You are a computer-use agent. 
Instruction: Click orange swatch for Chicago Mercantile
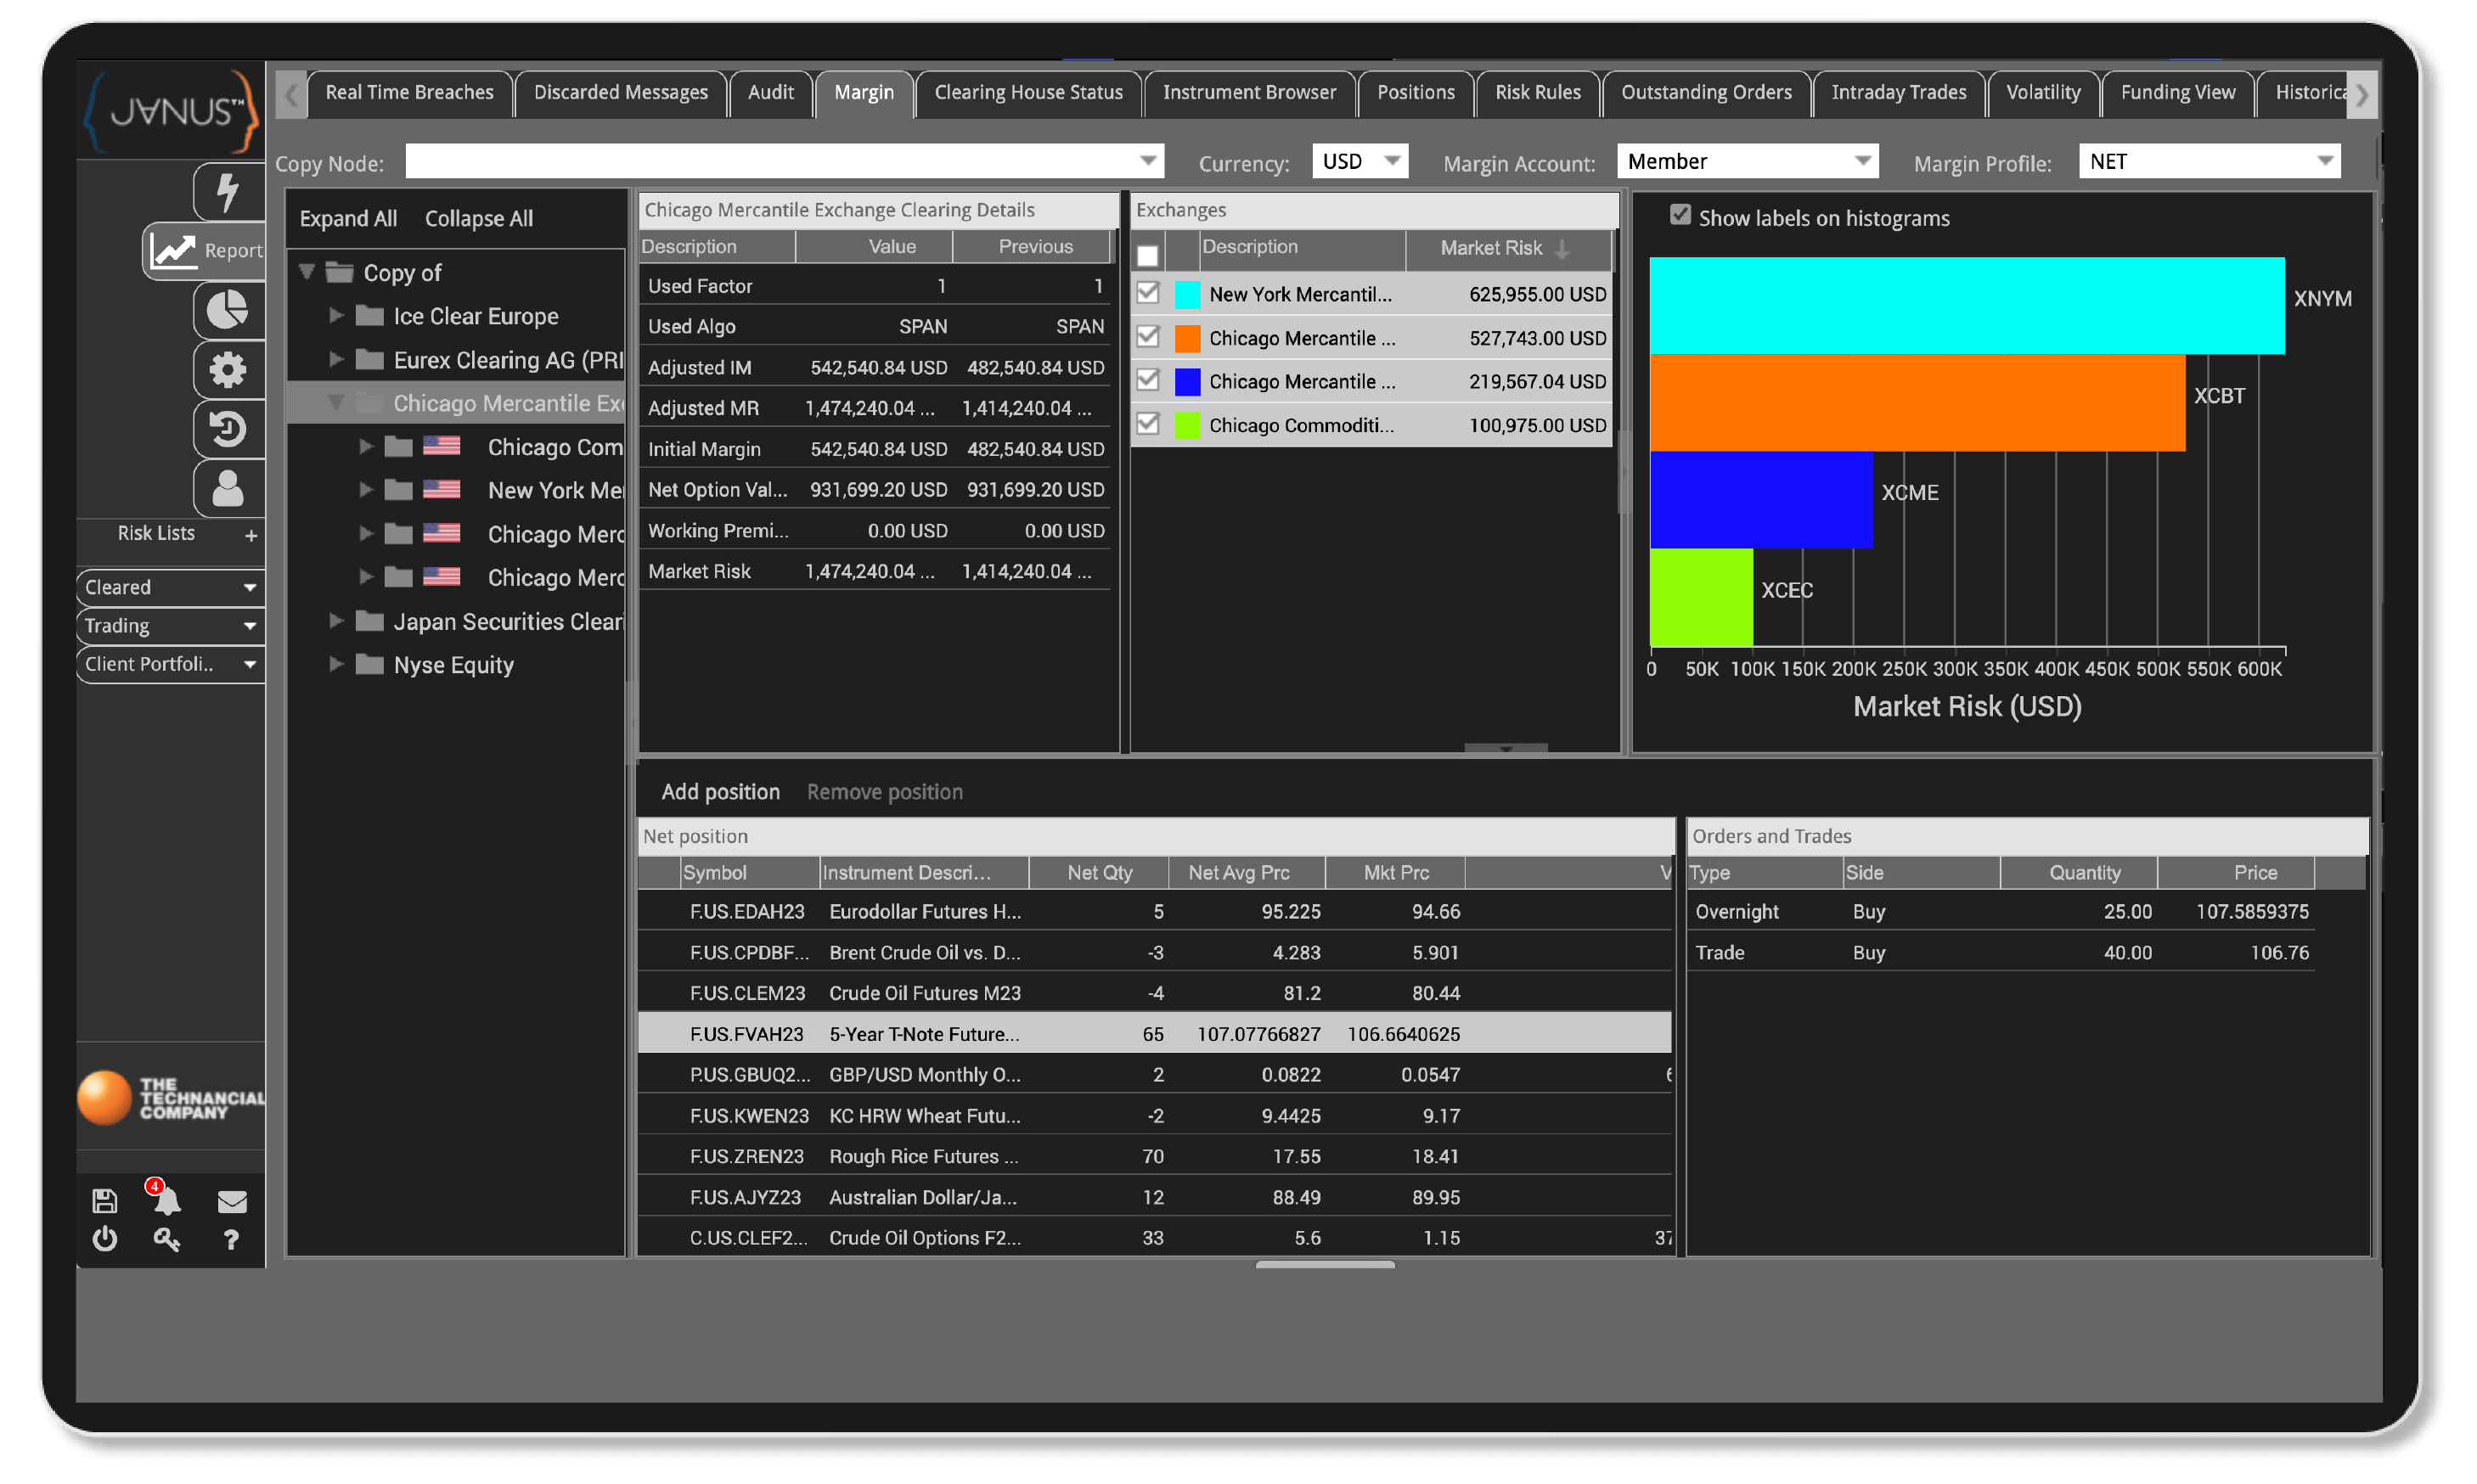click(x=1188, y=338)
